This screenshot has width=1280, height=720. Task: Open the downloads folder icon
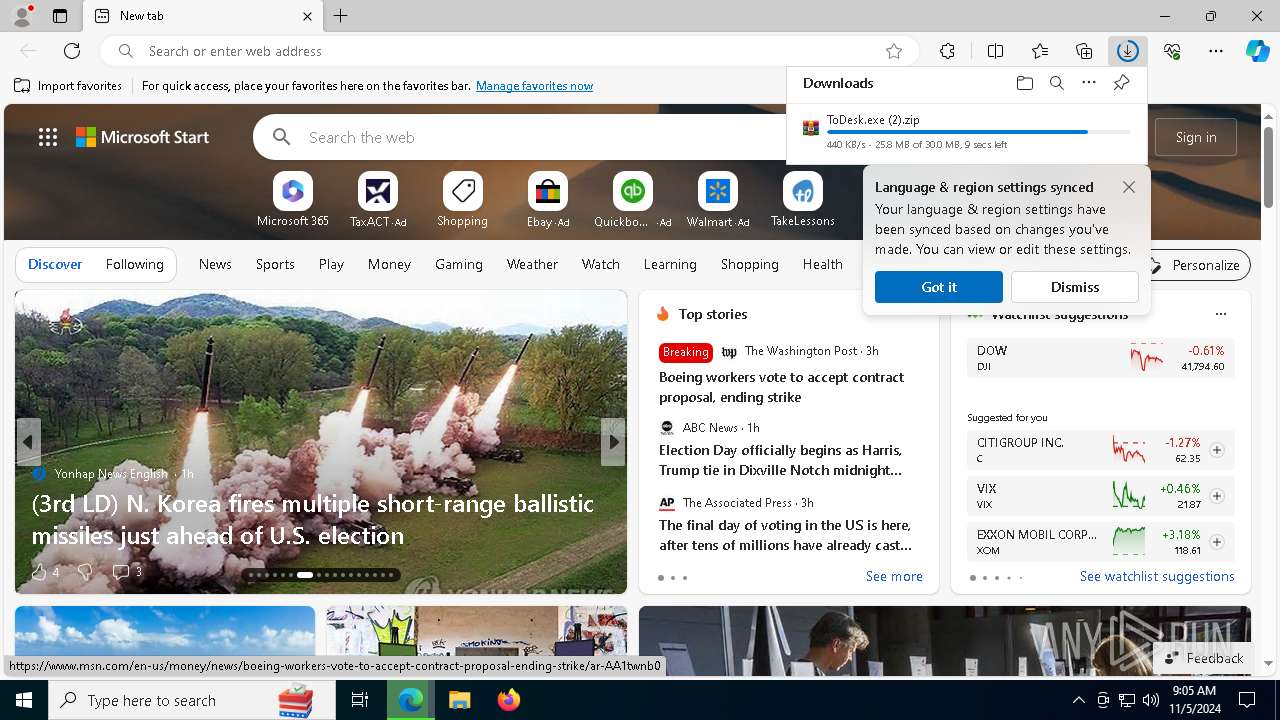(x=1024, y=83)
